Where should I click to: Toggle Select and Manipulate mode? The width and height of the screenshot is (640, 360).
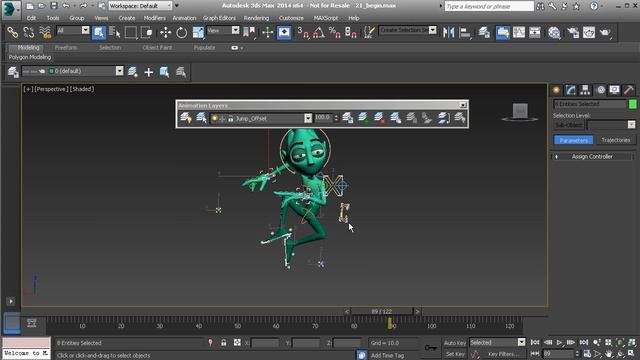click(x=267, y=32)
